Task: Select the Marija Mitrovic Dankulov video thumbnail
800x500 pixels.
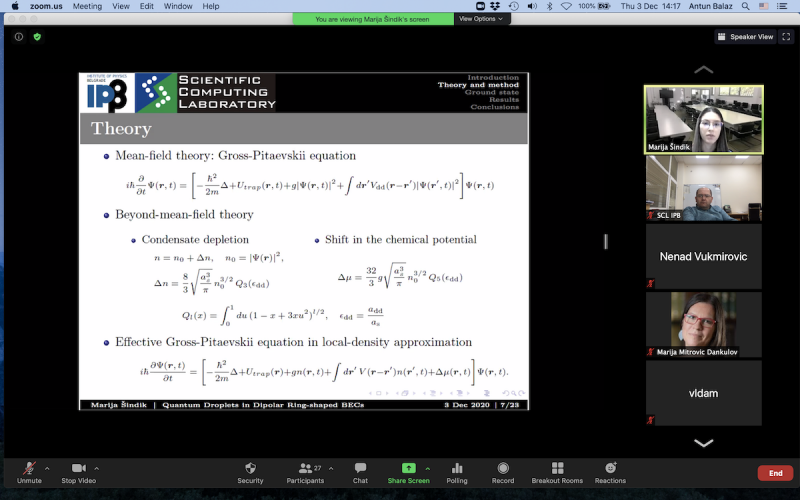Action: coord(703,325)
